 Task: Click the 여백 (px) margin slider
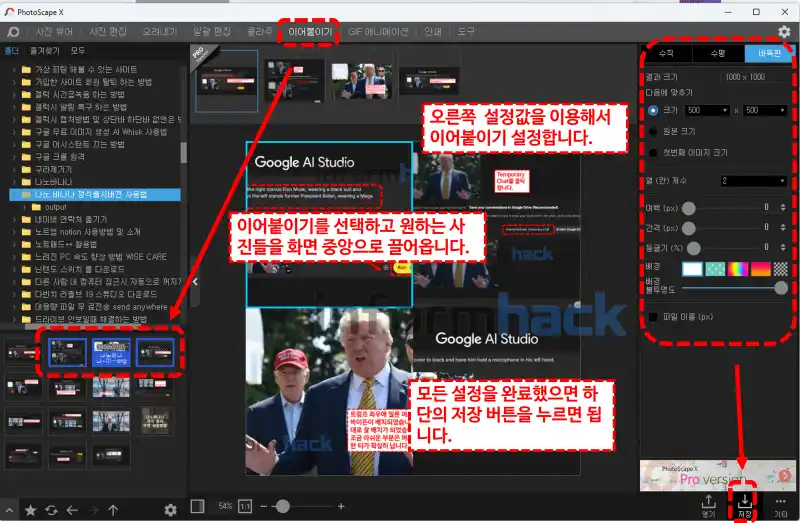[719, 208]
